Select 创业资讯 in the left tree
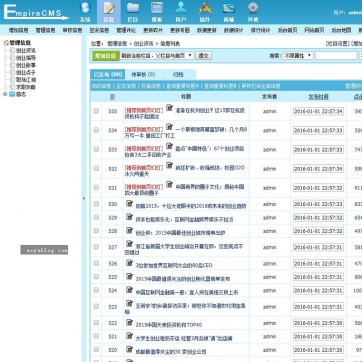The height and width of the screenshot is (362, 362). (26, 51)
